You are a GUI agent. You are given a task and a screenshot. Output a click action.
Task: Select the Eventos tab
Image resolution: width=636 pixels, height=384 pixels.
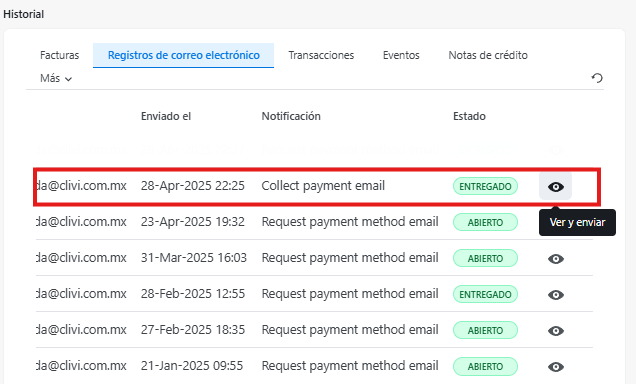[x=401, y=55]
